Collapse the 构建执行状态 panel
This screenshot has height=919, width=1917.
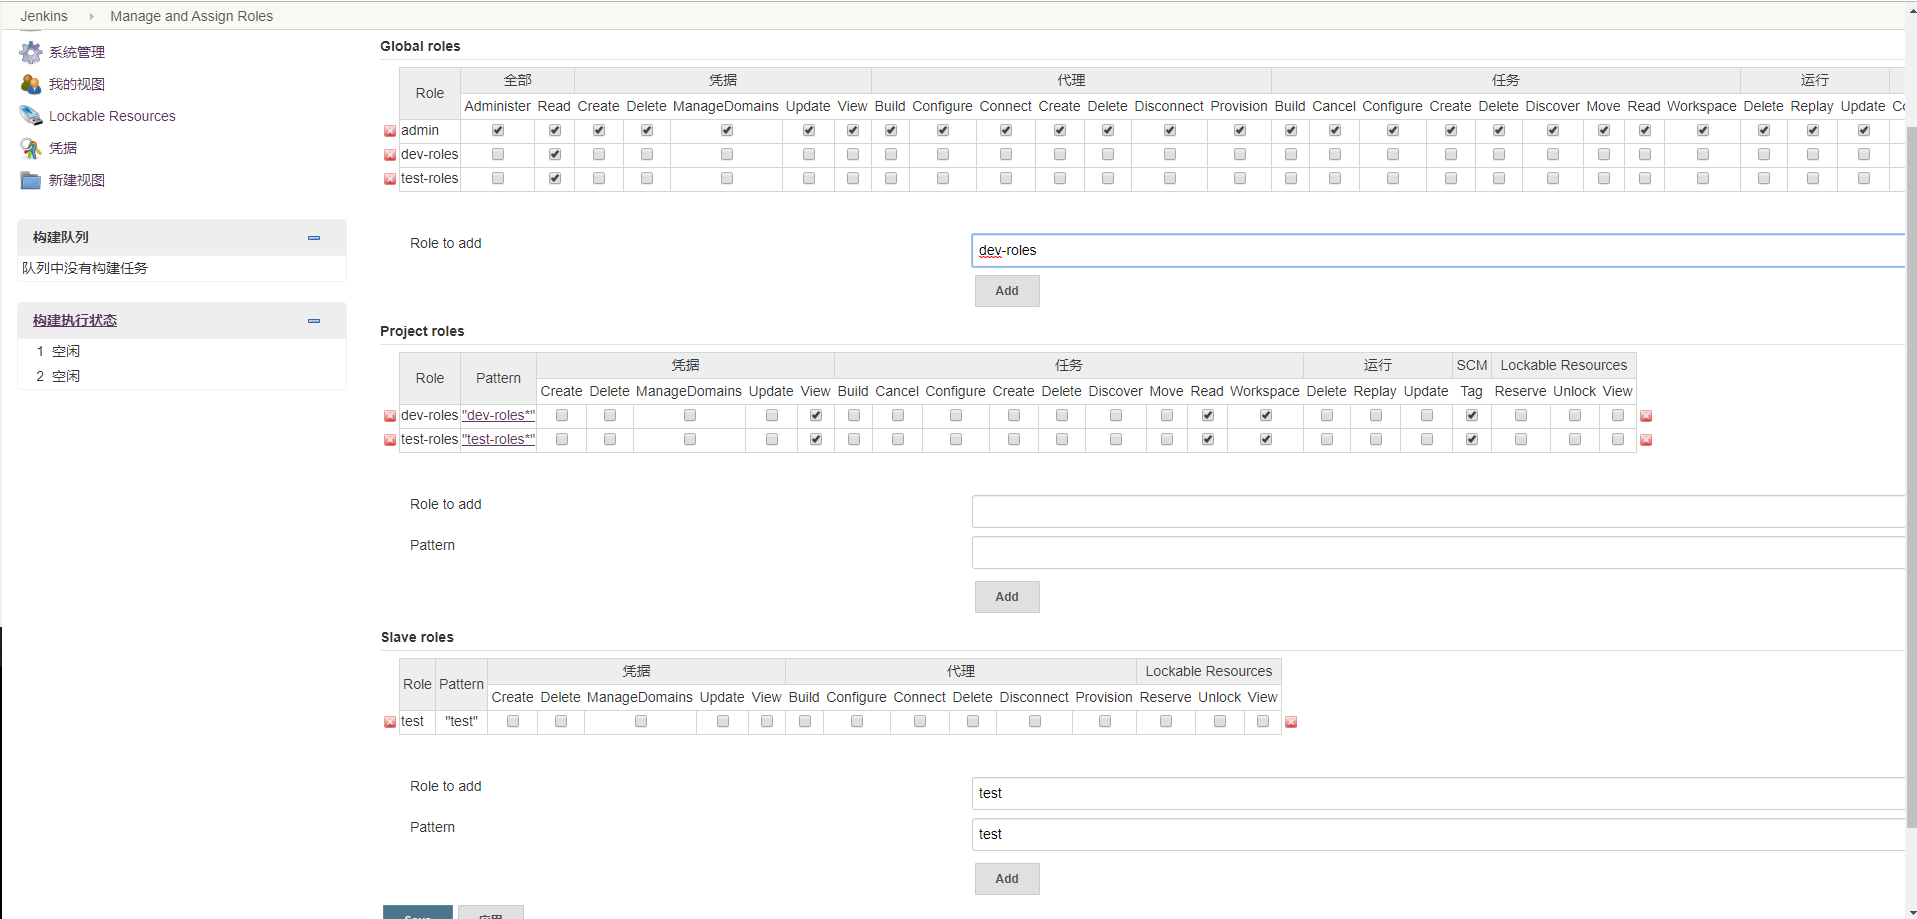point(314,321)
